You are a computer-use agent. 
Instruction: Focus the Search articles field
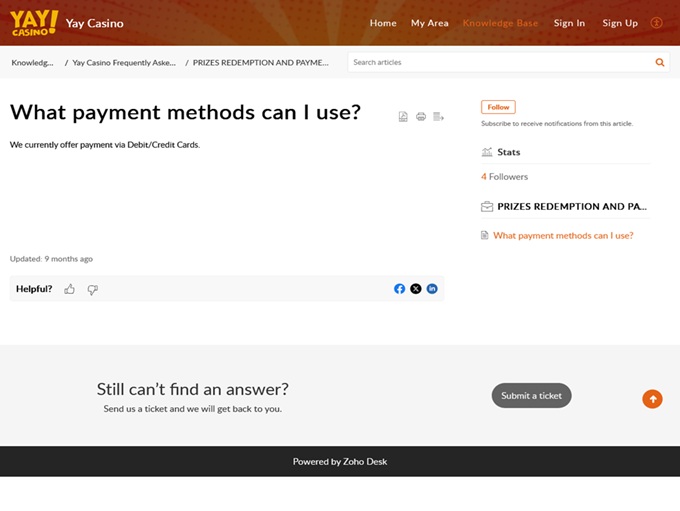point(500,62)
